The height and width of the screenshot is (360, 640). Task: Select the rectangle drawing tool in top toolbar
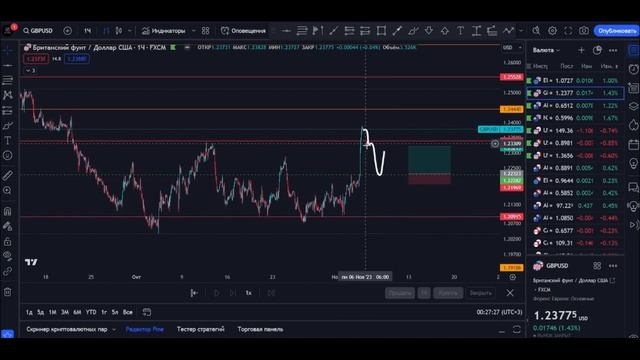click(381, 31)
